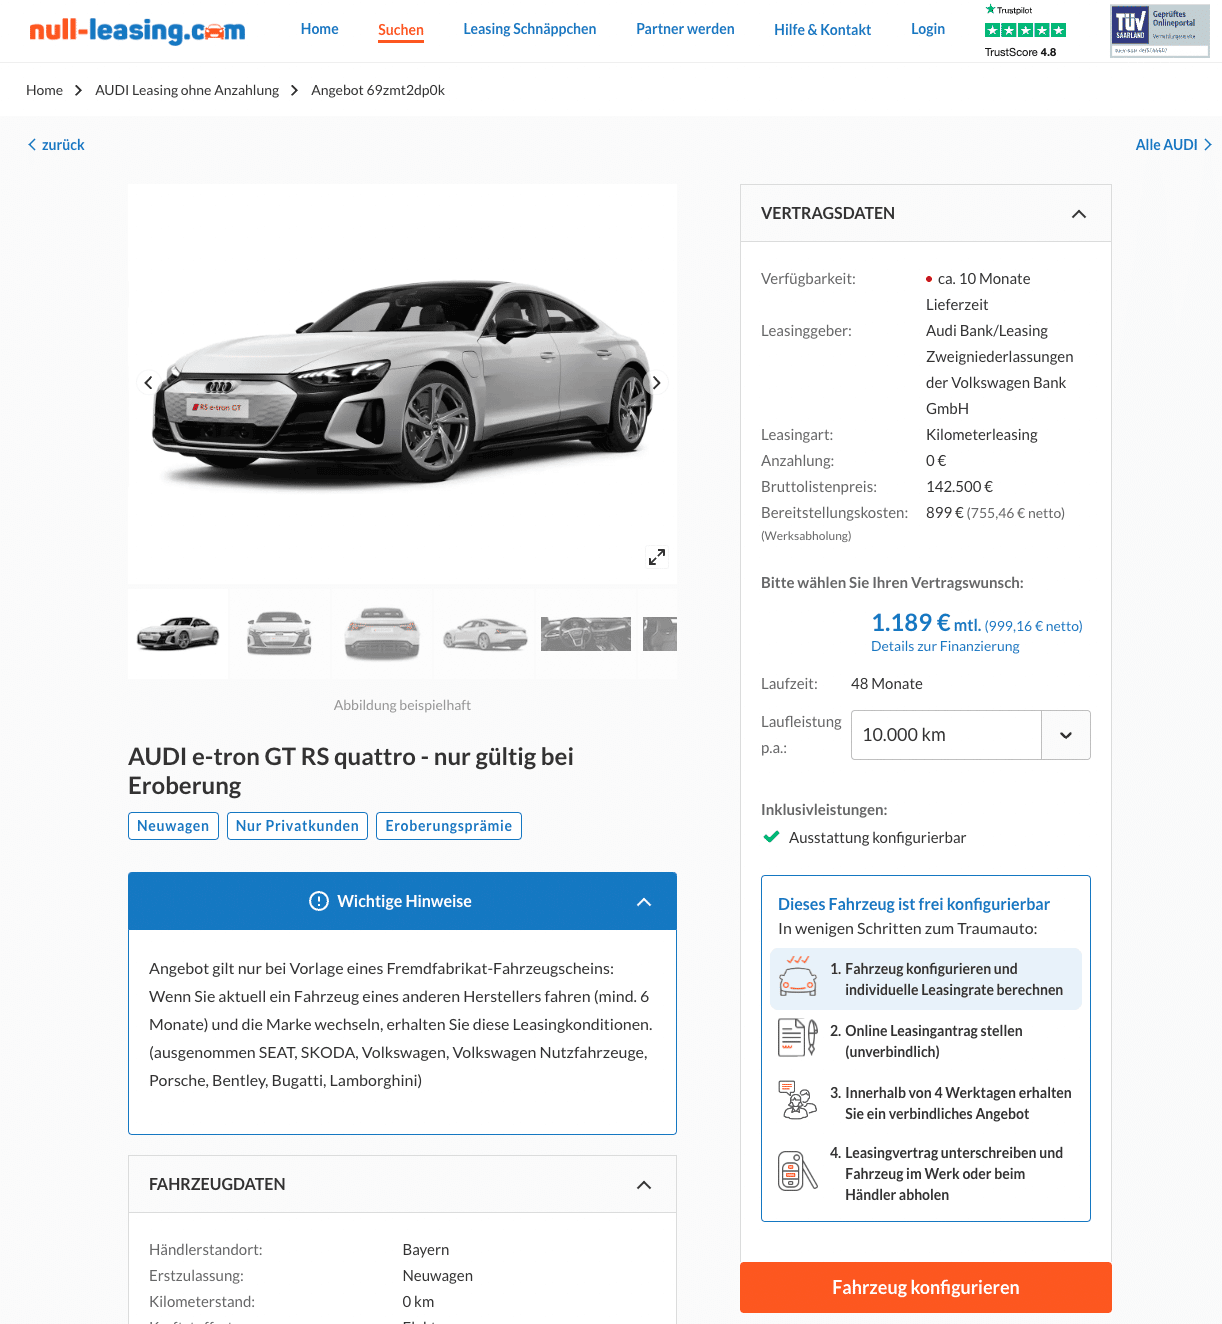Show previous car image with left arrow
This screenshot has width=1222, height=1324.
pyautogui.click(x=148, y=382)
